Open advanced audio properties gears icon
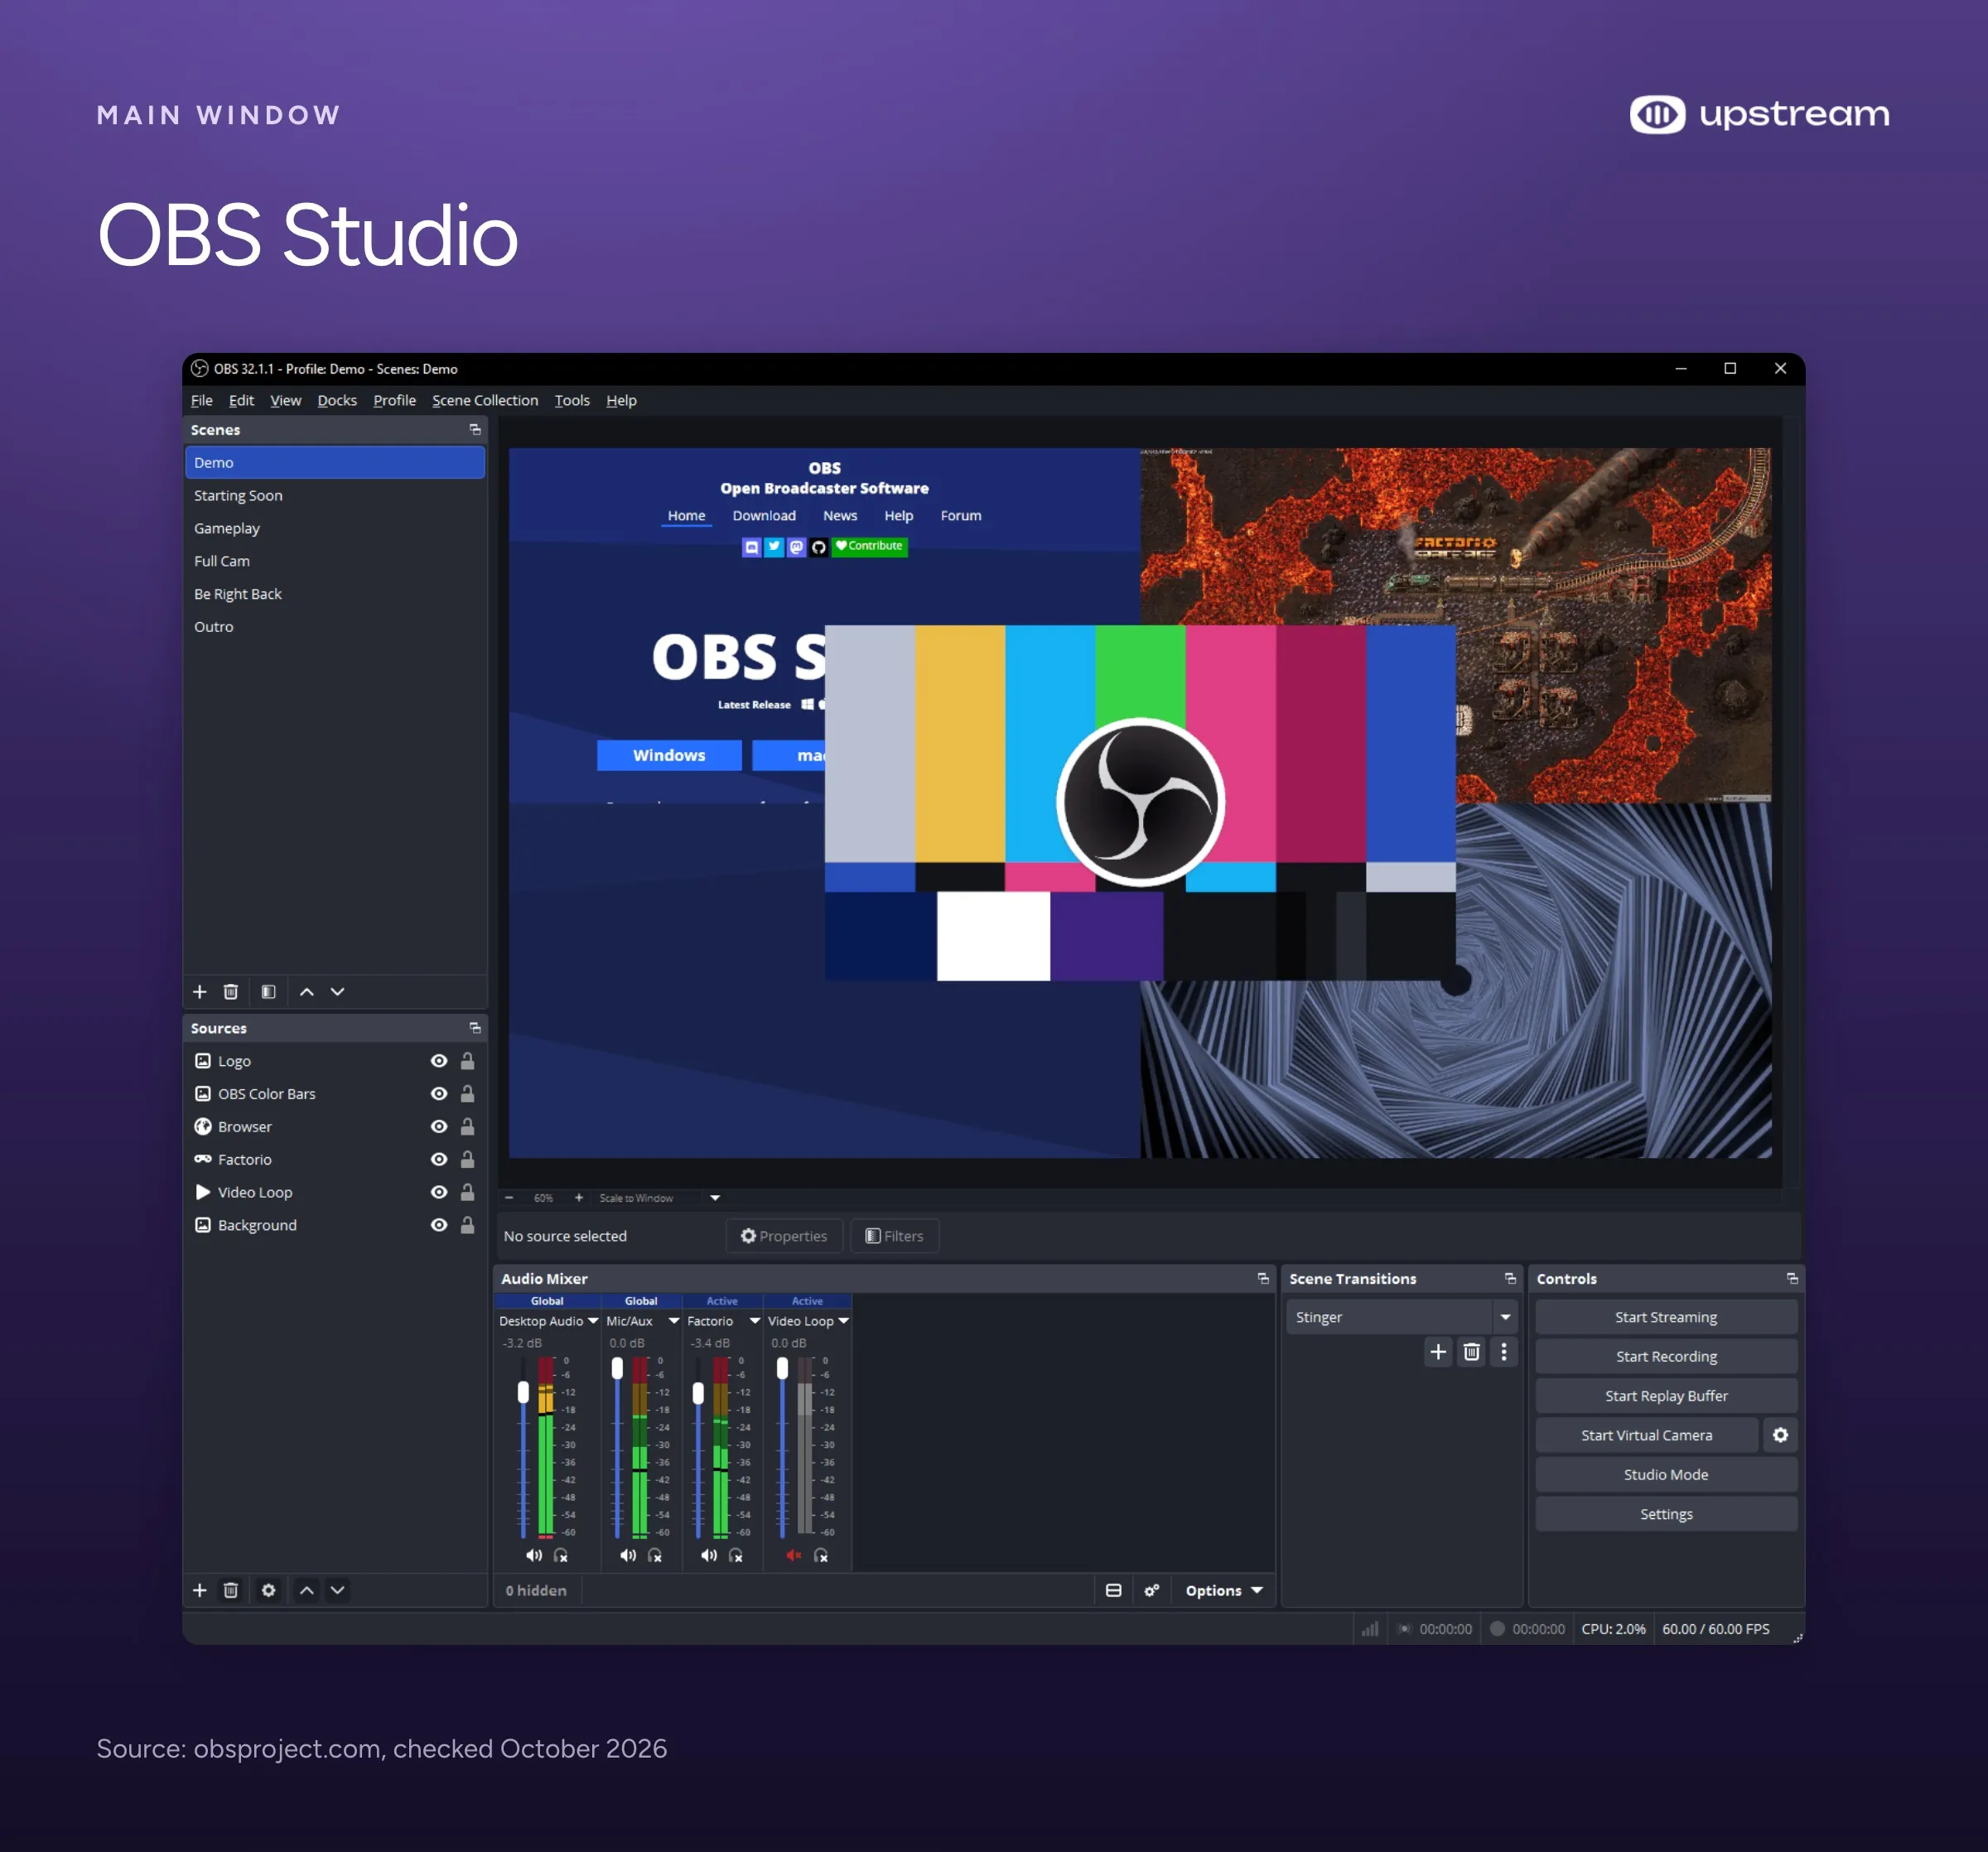The height and width of the screenshot is (1852, 1988). click(1152, 1590)
